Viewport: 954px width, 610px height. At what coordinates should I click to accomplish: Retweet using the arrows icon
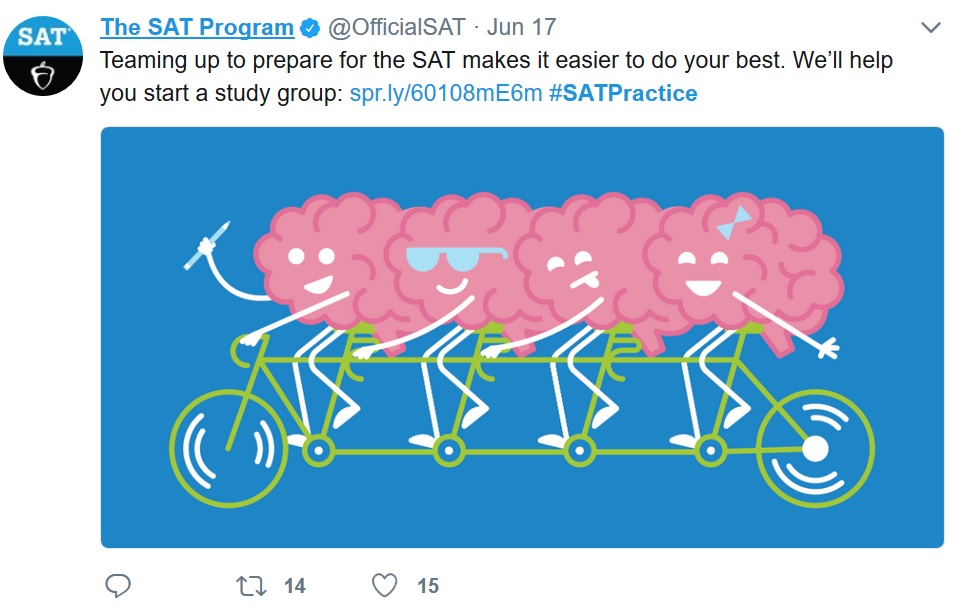click(x=251, y=586)
